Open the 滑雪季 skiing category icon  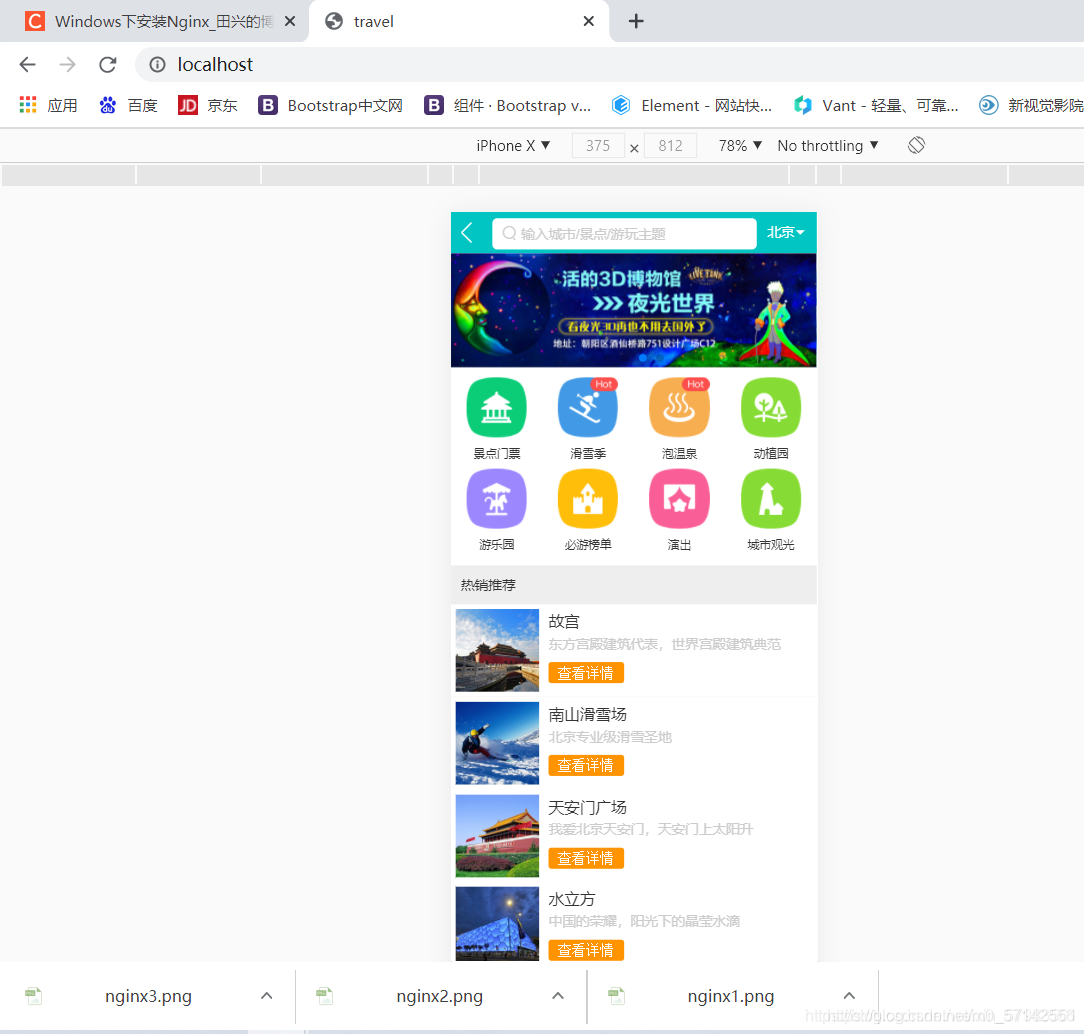588,408
